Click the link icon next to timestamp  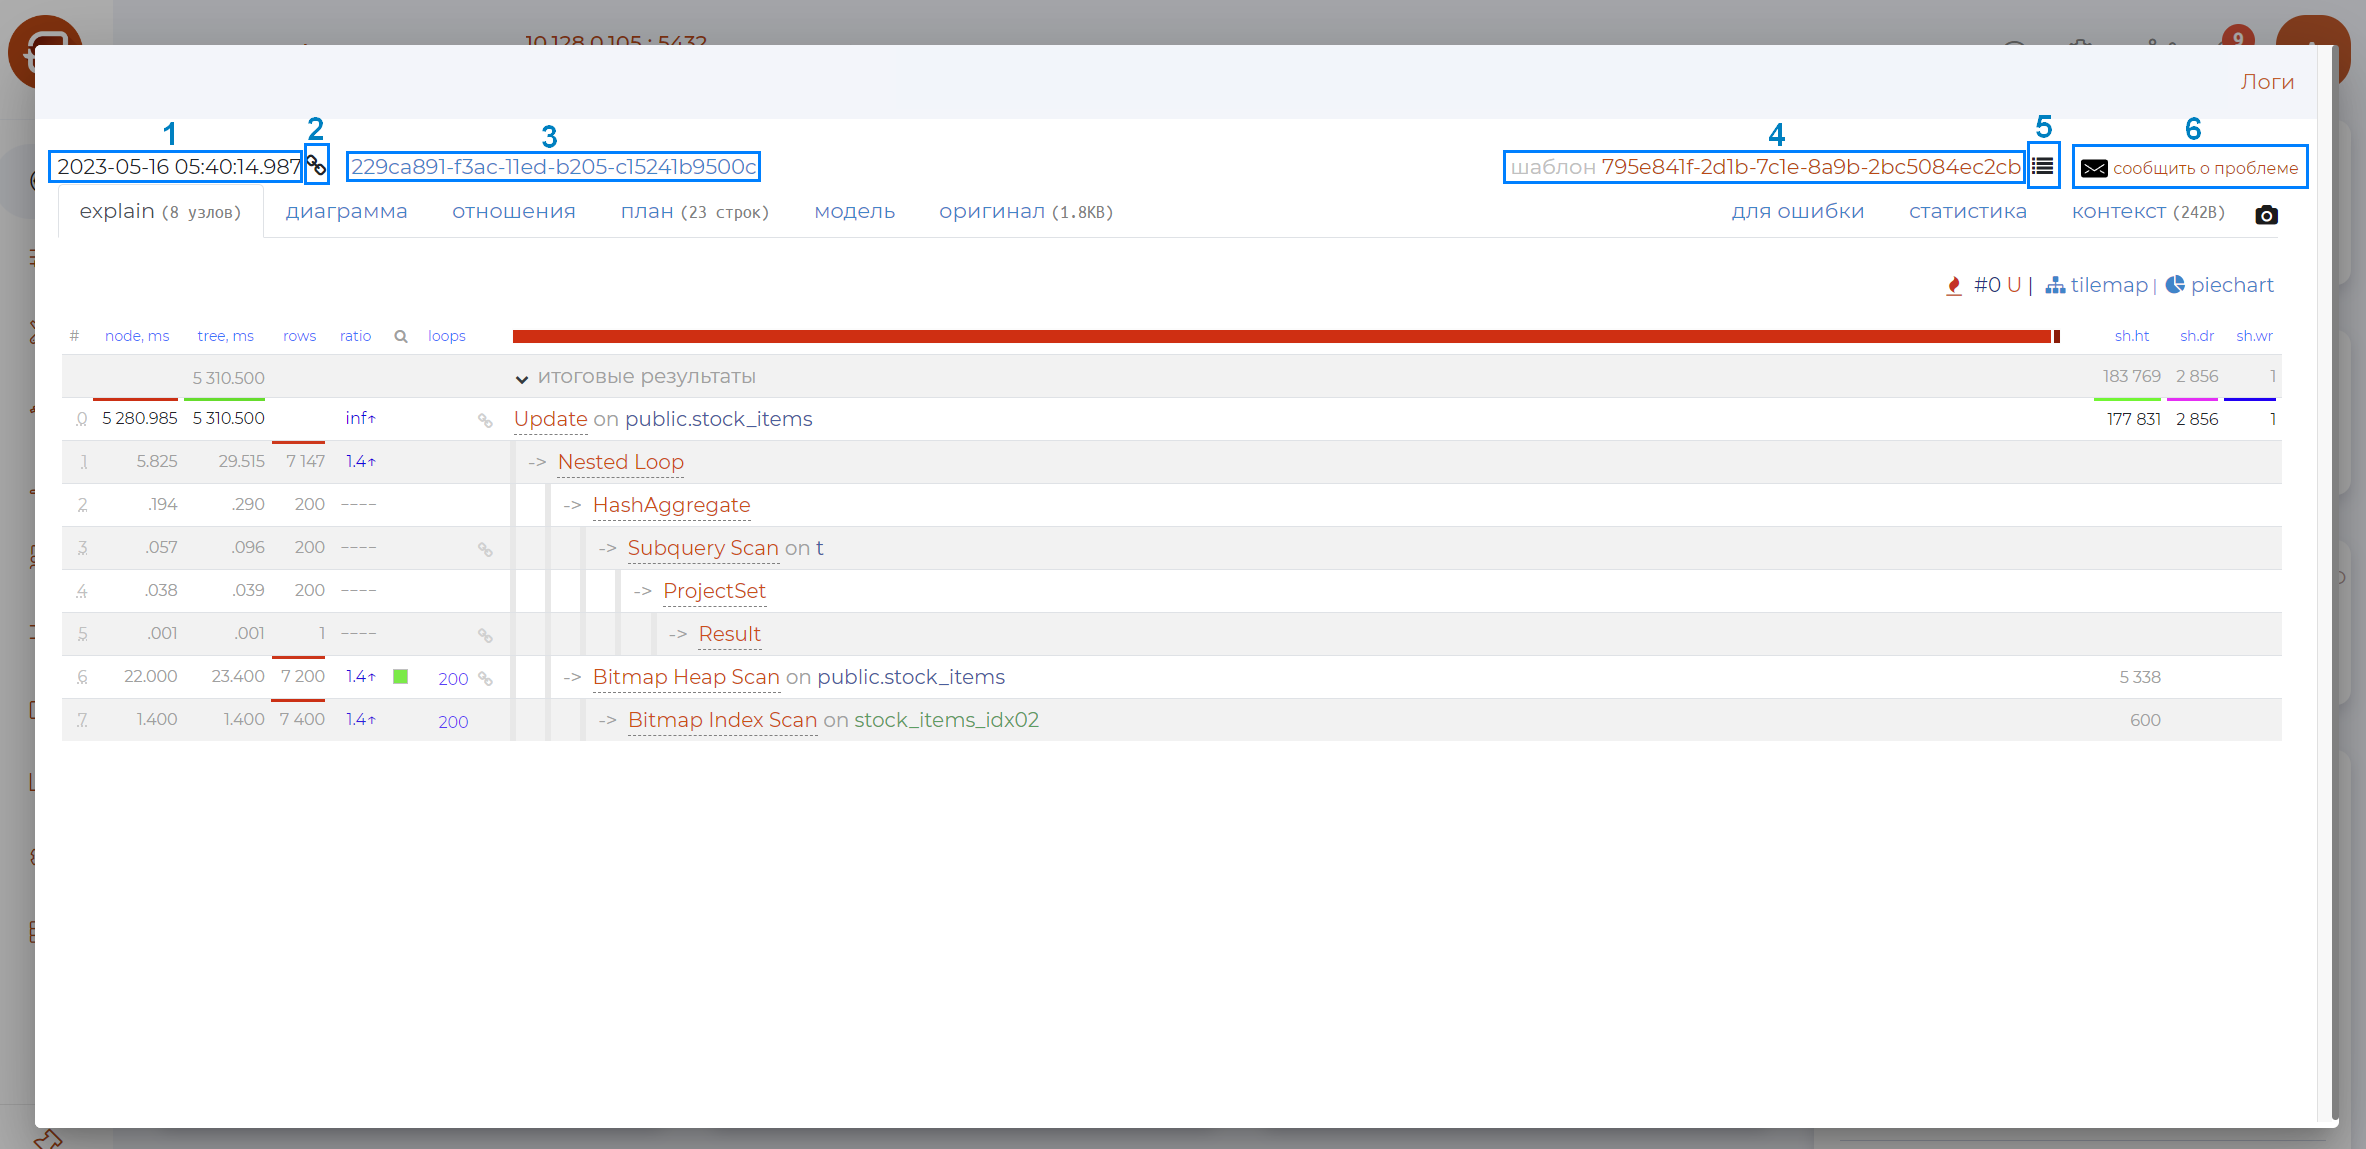316,166
